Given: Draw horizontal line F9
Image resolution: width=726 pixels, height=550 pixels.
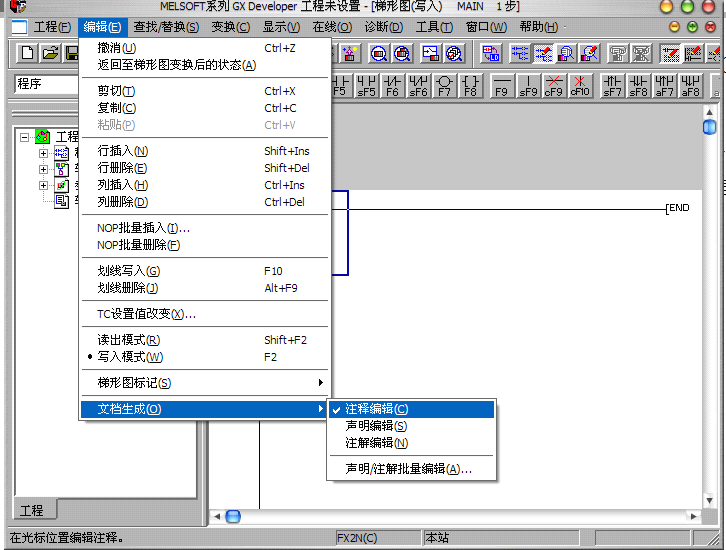Looking at the screenshot, I should coord(502,86).
